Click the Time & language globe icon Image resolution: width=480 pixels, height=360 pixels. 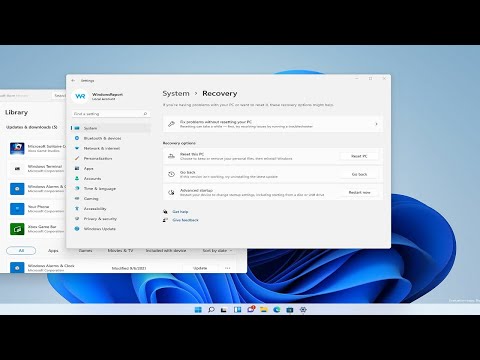pyautogui.click(x=77, y=188)
